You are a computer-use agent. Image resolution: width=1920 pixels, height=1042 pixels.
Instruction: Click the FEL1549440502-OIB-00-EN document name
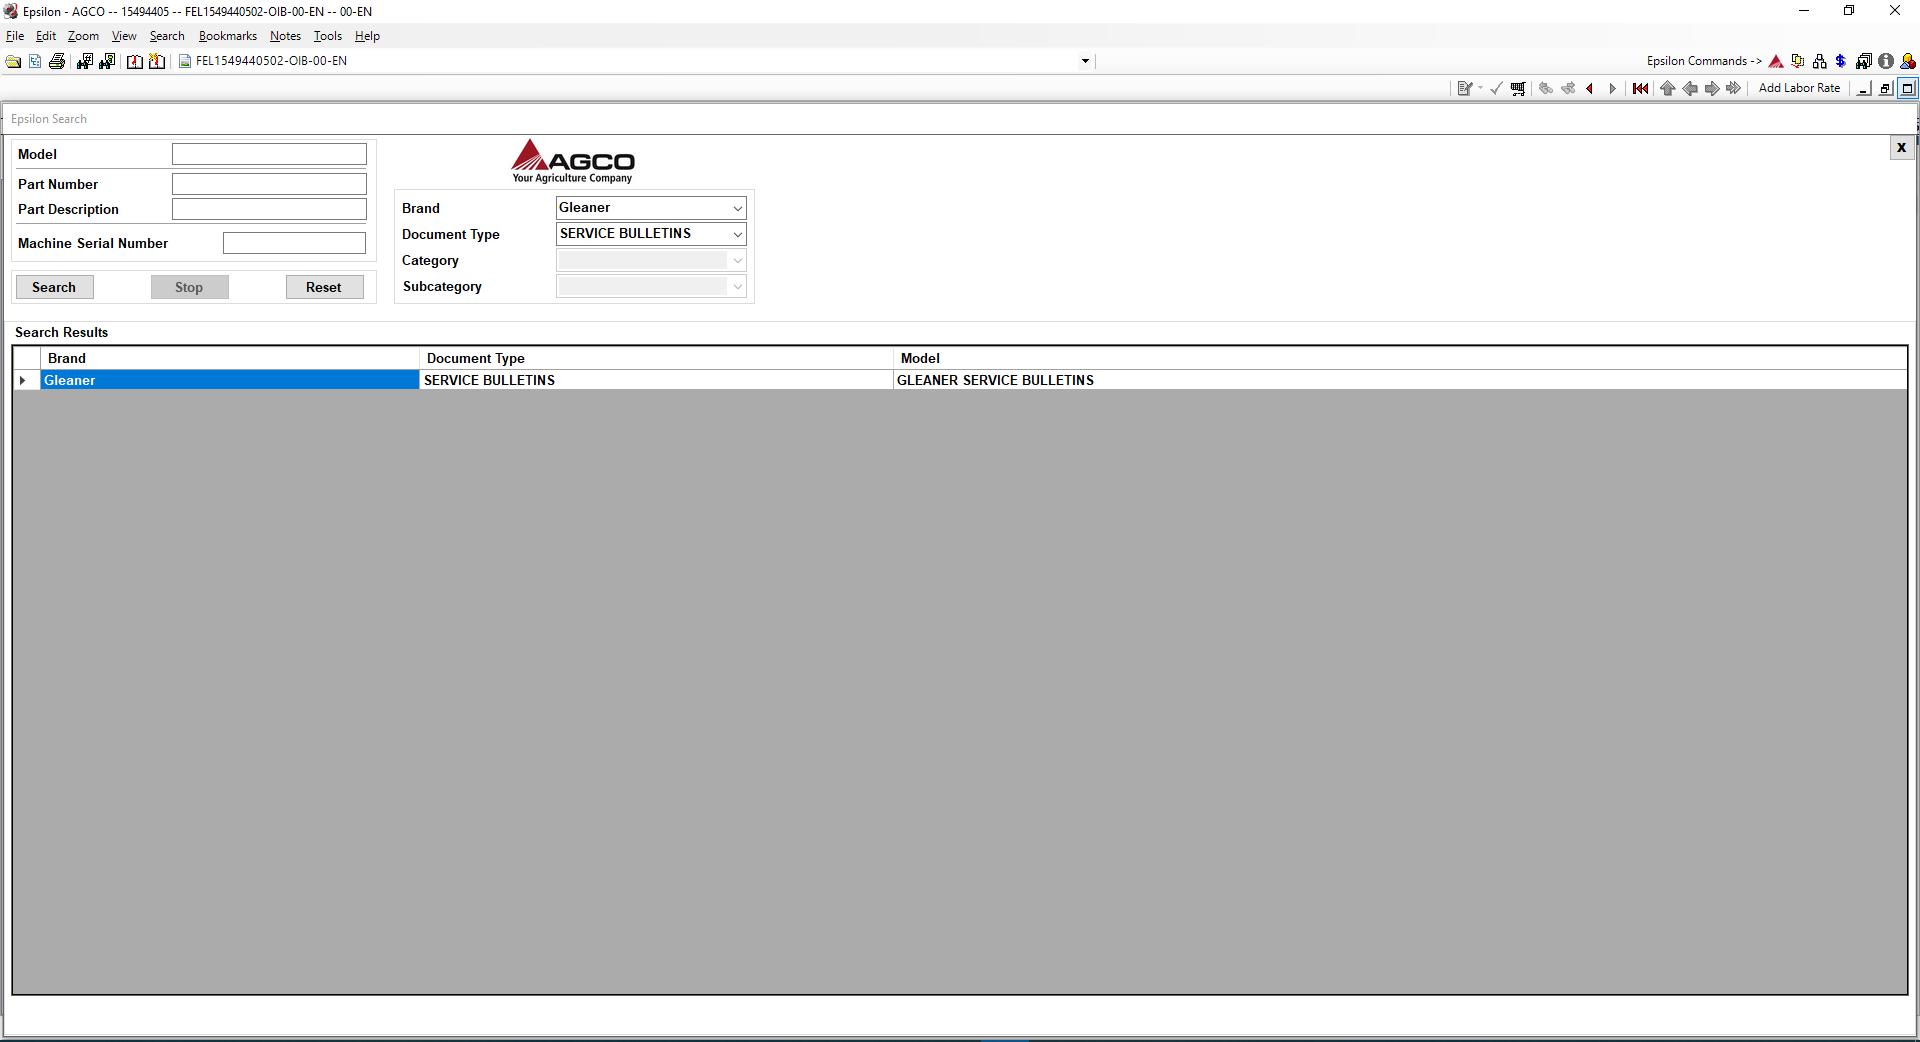coord(271,61)
